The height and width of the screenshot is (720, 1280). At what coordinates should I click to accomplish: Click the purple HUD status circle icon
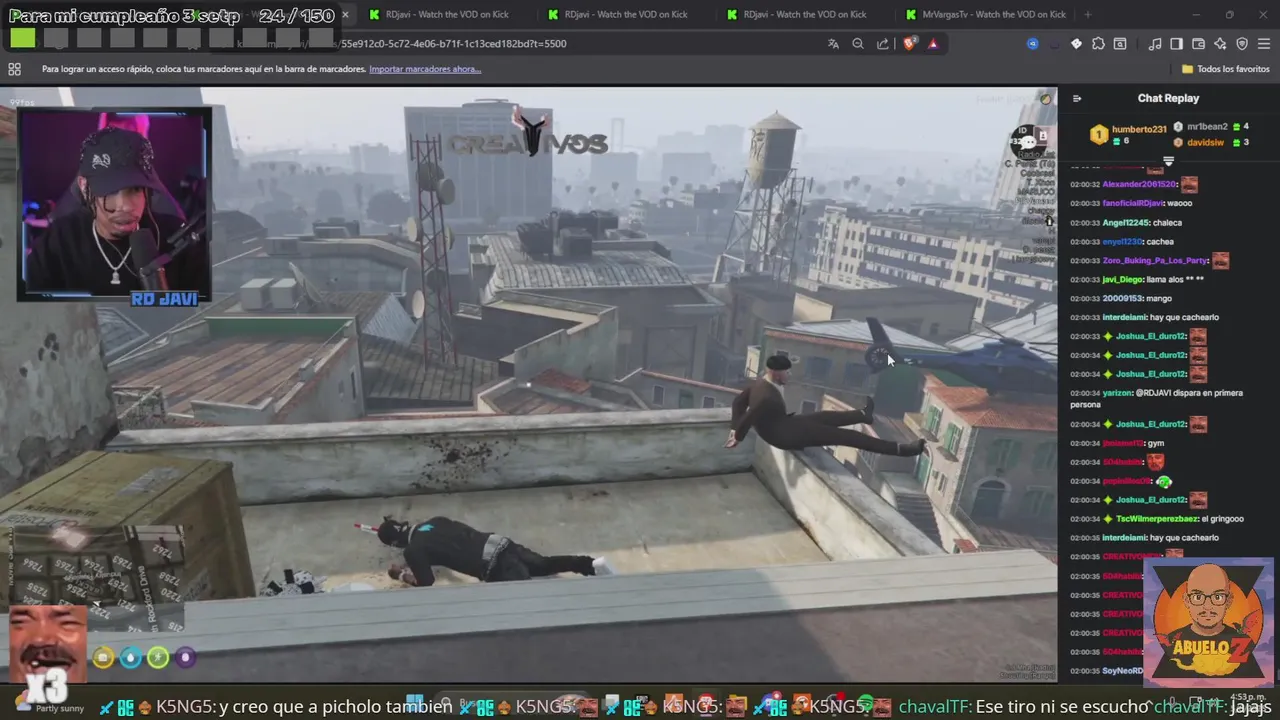(185, 657)
